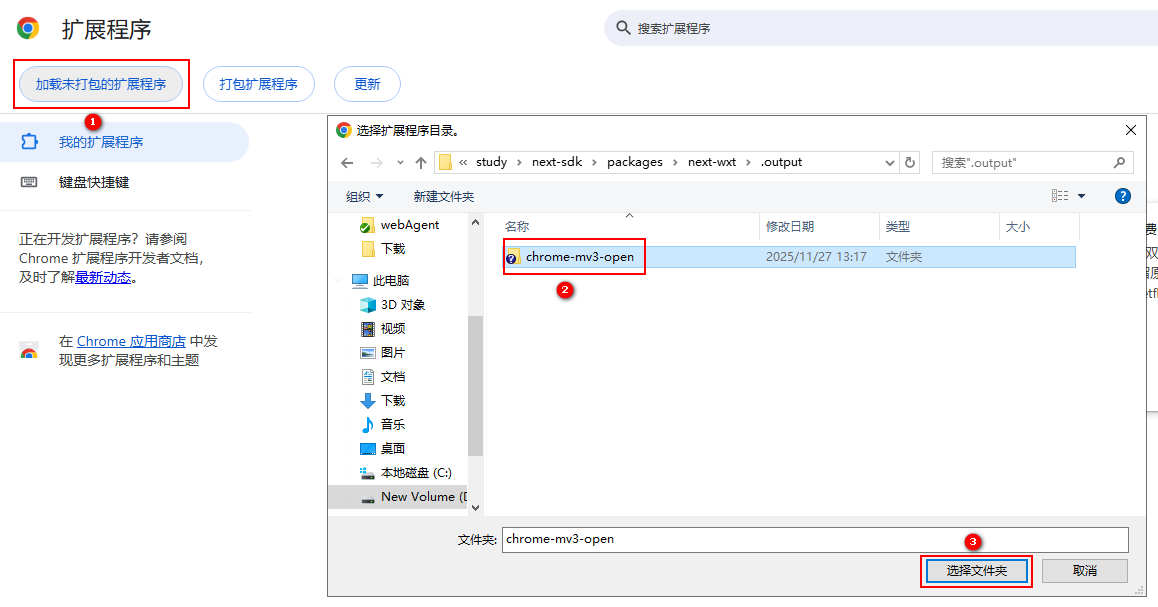1158x607 pixels.
Task: Click the 文件夹 name input field
Action: (x=814, y=539)
